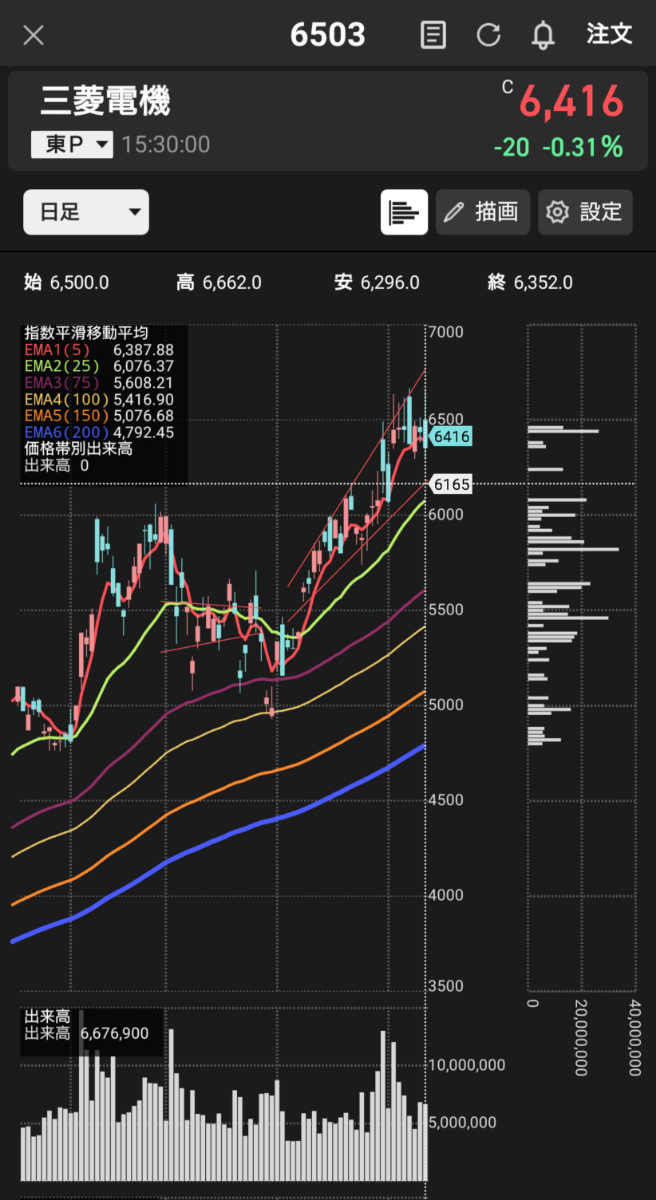Image resolution: width=656 pixels, height=1200 pixels.
Task: Open the 描画 drawing tool
Action: point(483,212)
